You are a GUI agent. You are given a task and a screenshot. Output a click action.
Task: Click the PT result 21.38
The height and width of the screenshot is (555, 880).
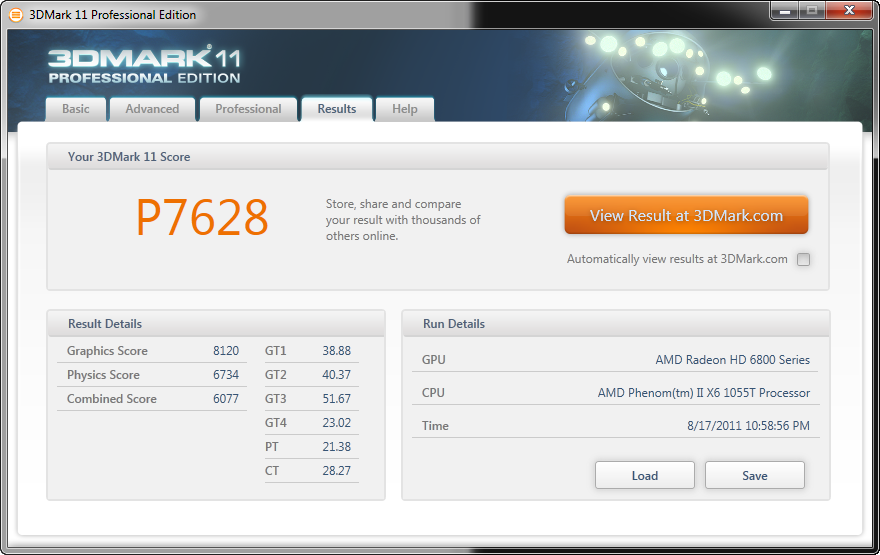point(336,447)
